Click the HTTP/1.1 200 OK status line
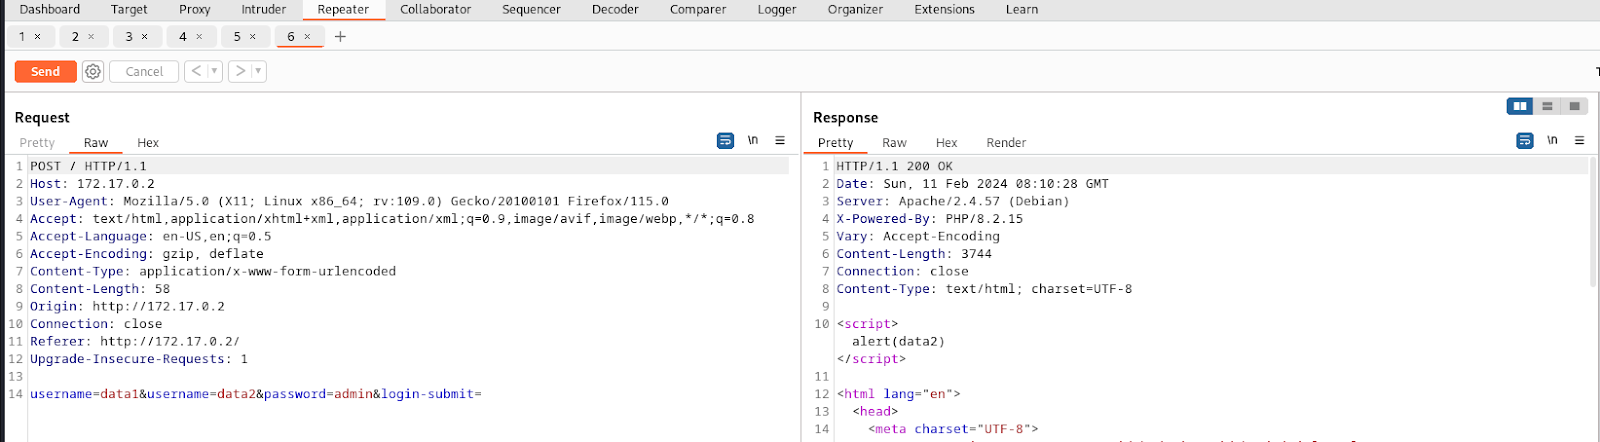Viewport: 1600px width, 442px height. [894, 166]
